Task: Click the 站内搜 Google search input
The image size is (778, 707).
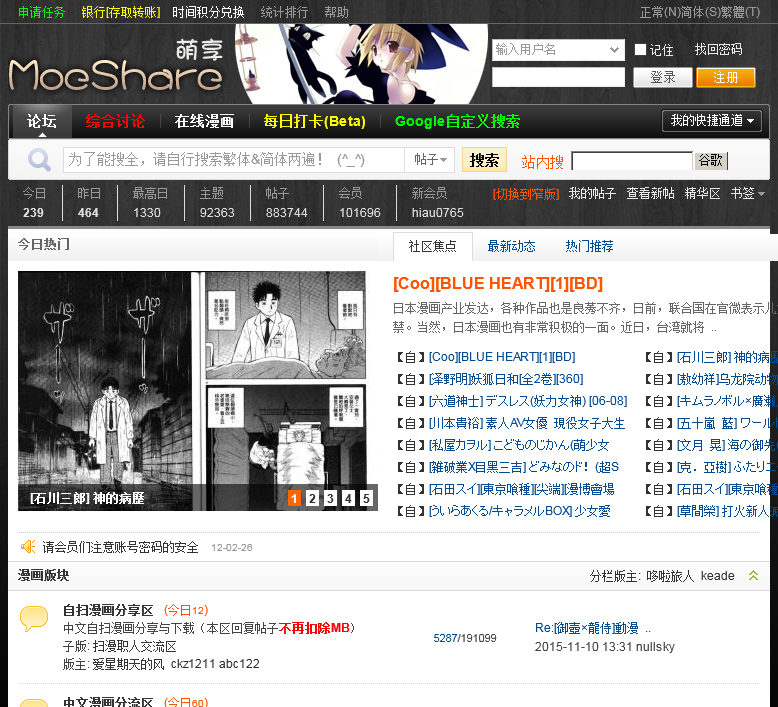Action: (x=632, y=161)
